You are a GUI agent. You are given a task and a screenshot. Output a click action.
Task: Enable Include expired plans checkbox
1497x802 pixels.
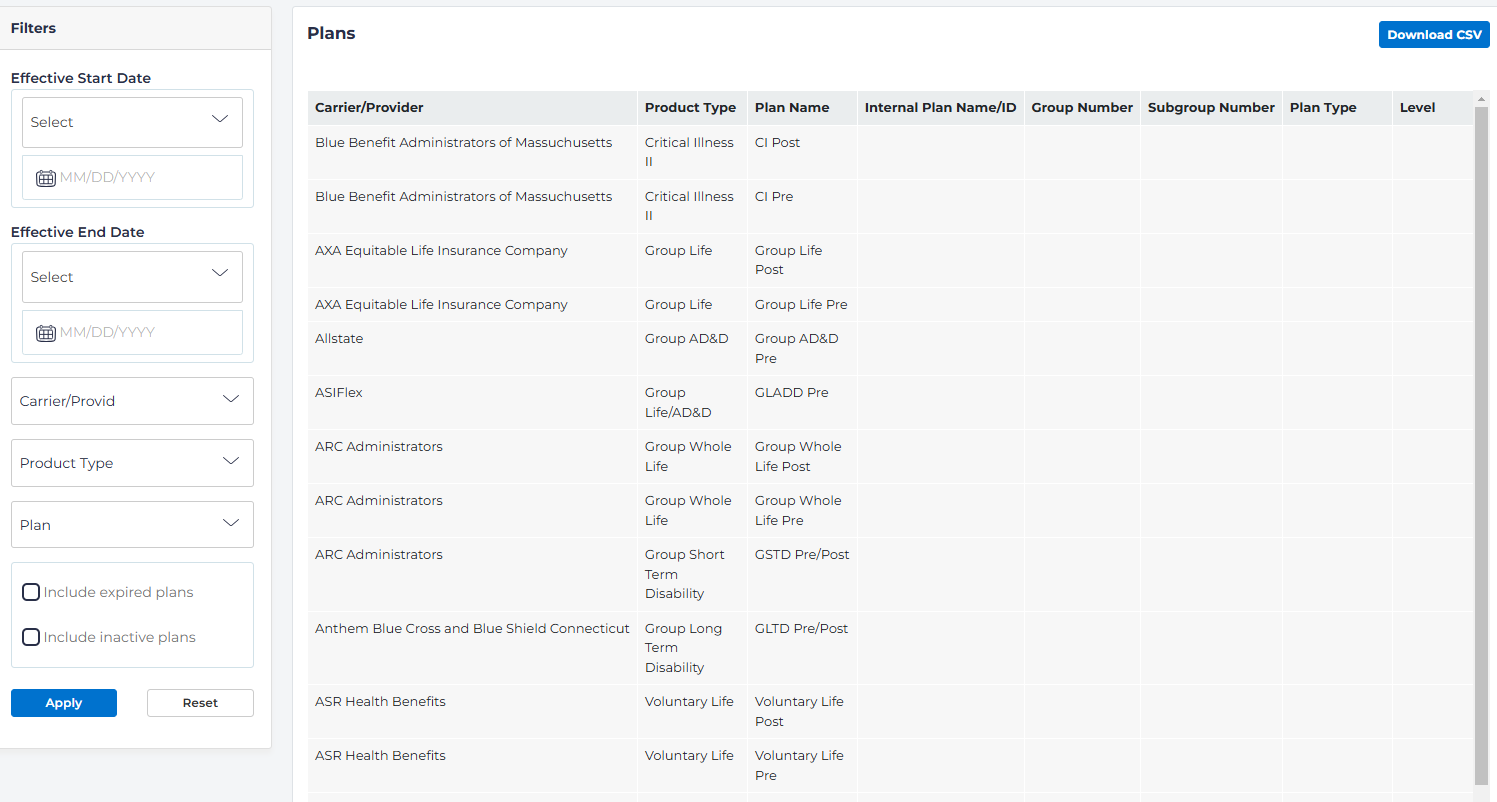click(31, 592)
